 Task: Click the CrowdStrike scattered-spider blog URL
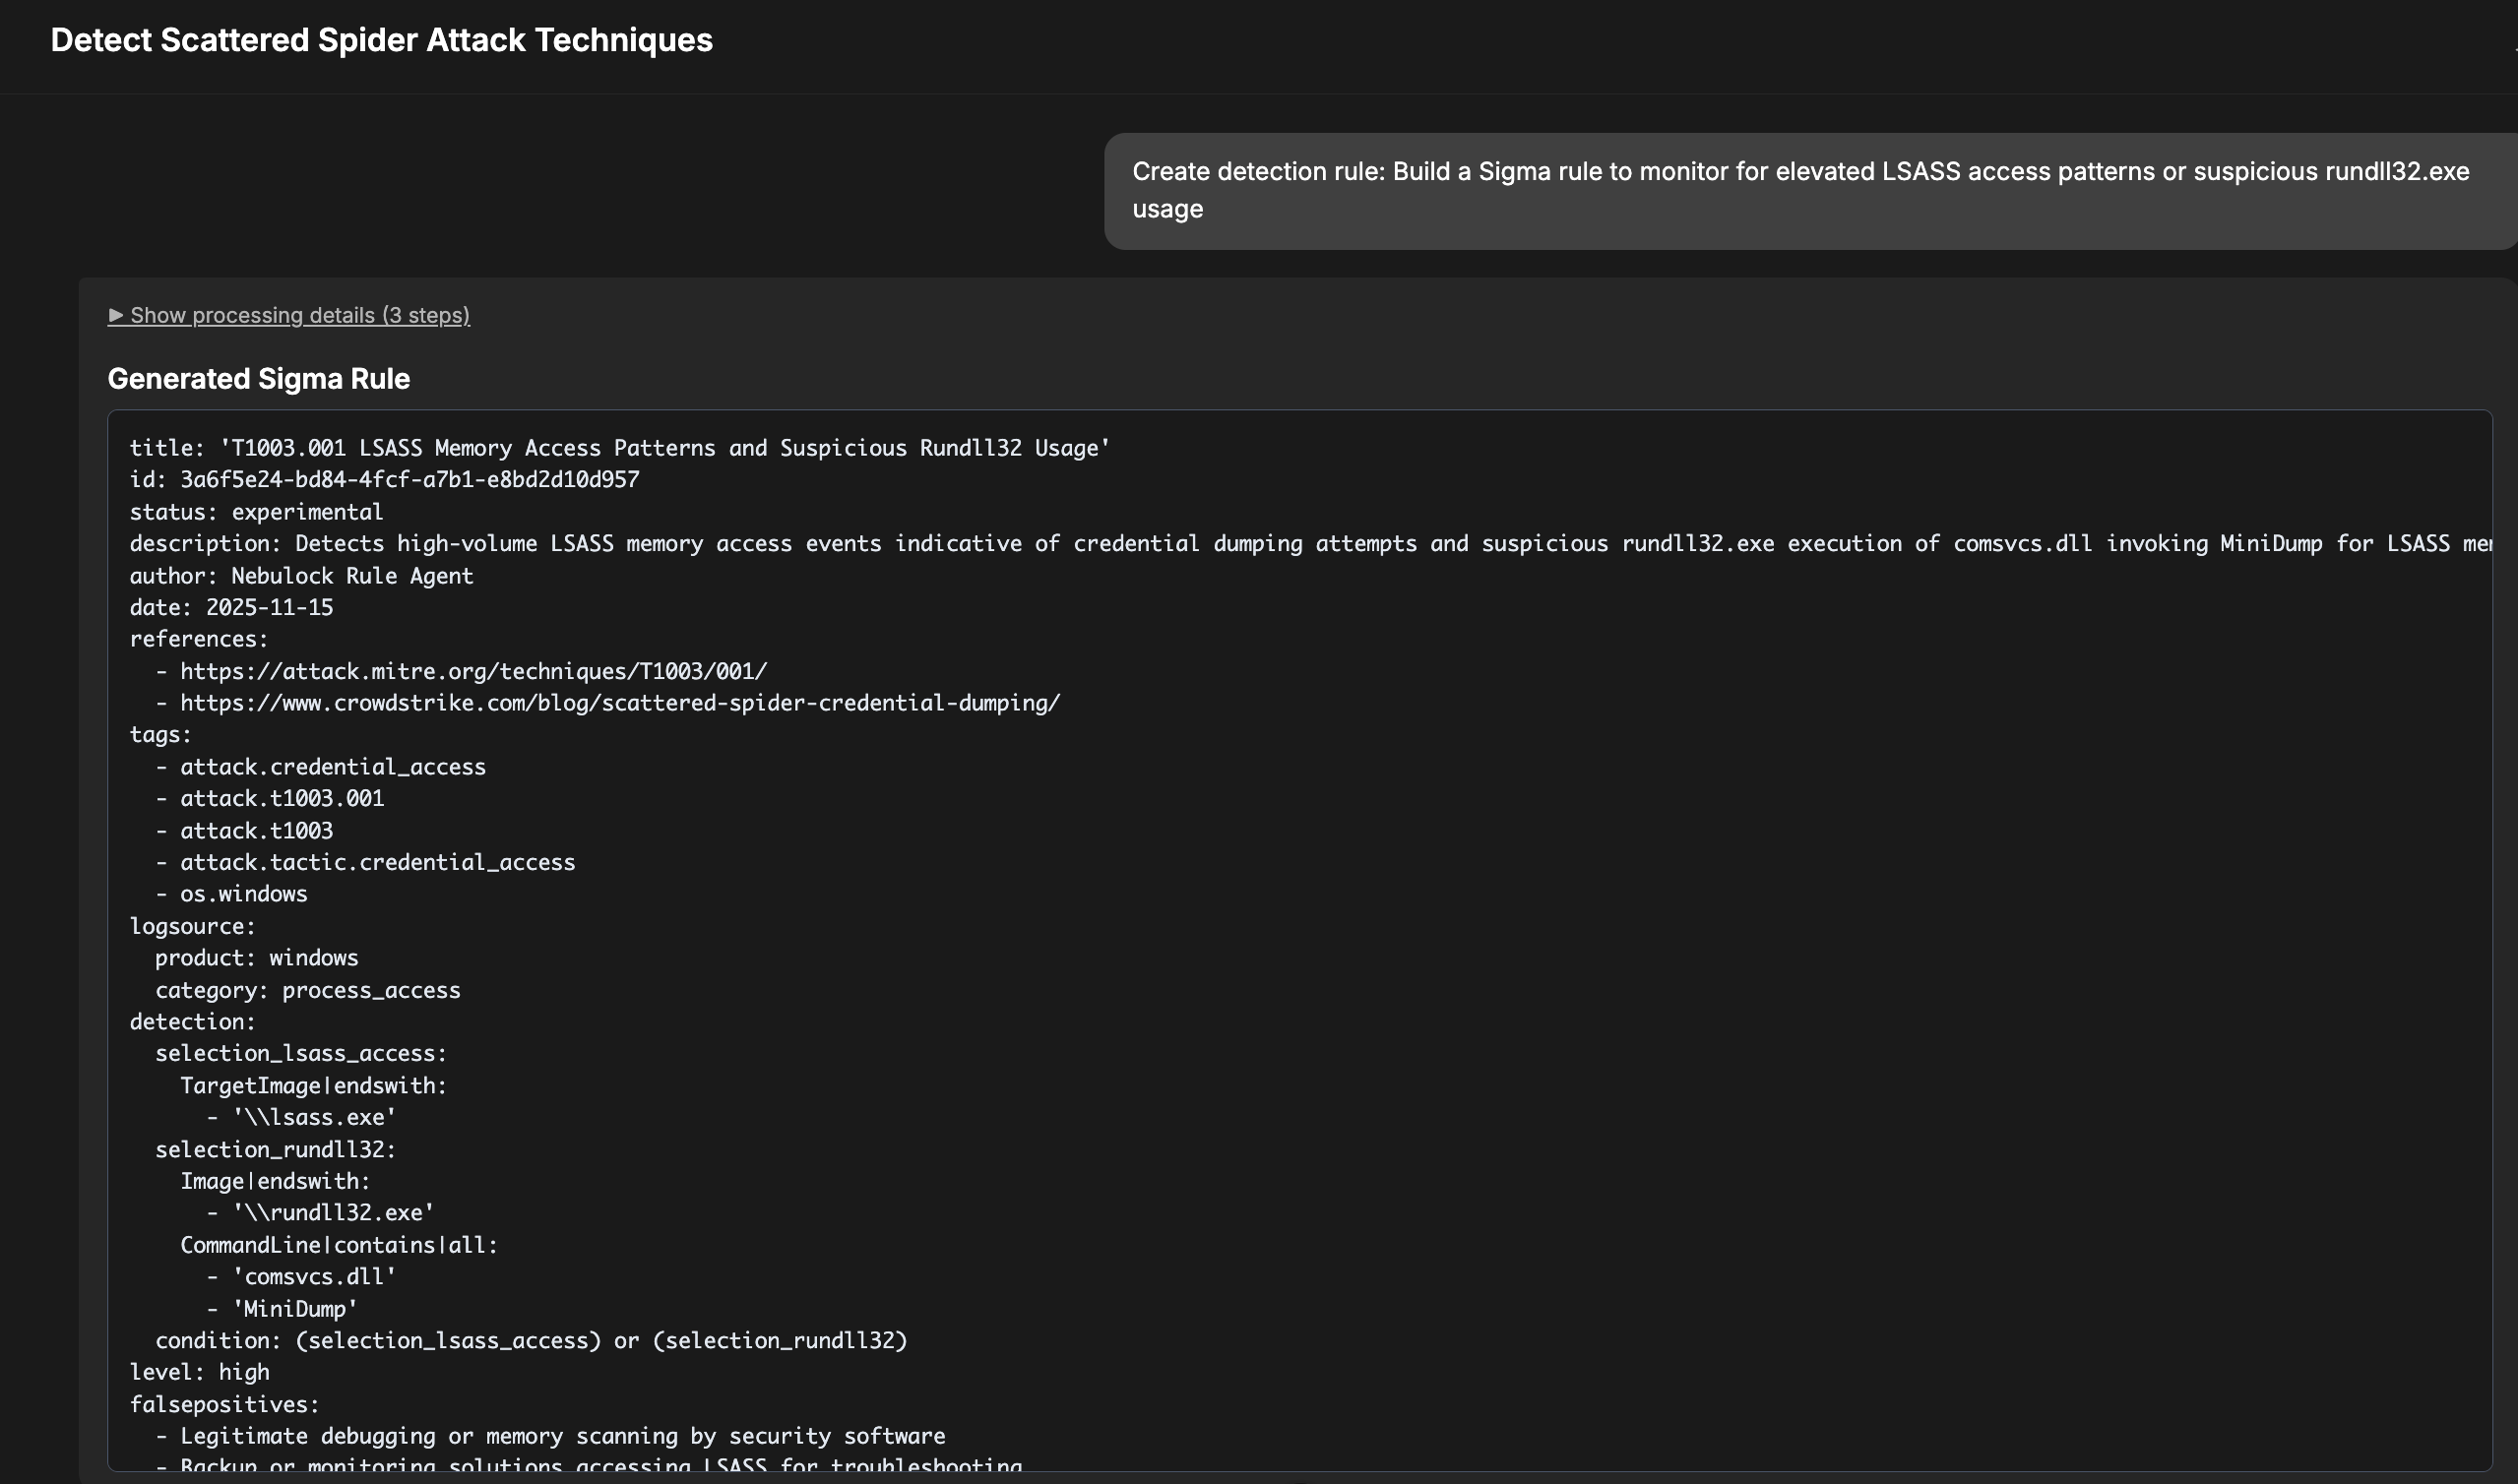pyautogui.click(x=619, y=703)
